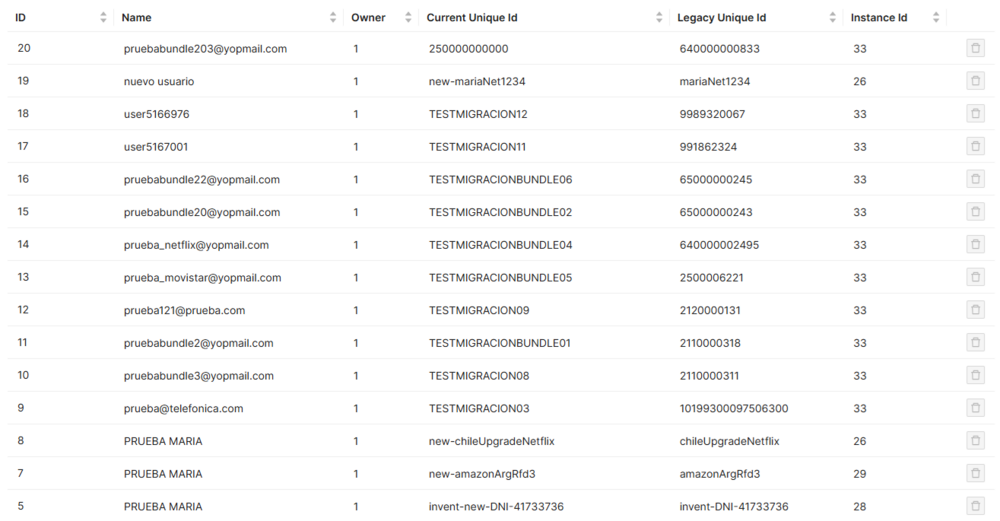This screenshot has height=521, width=1000.
Task: Click trash icon for prueba_netflix@yopmail.com
Action: point(975,245)
